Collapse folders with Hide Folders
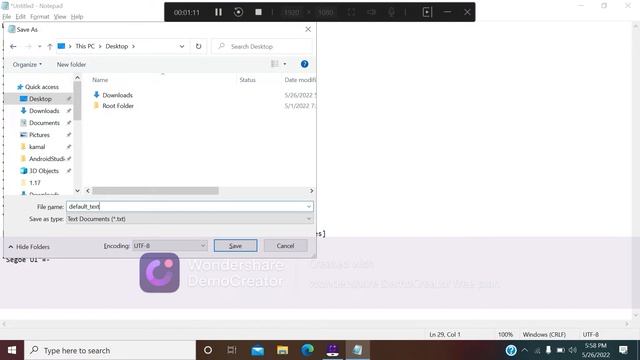Screen dimensions: 640x360 (29, 247)
